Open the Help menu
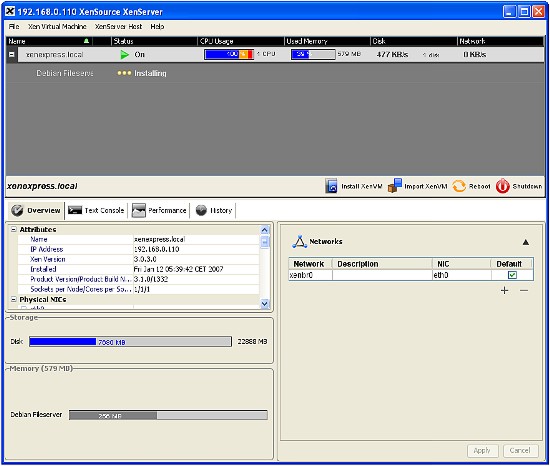This screenshot has height=466, width=550. tap(157, 27)
